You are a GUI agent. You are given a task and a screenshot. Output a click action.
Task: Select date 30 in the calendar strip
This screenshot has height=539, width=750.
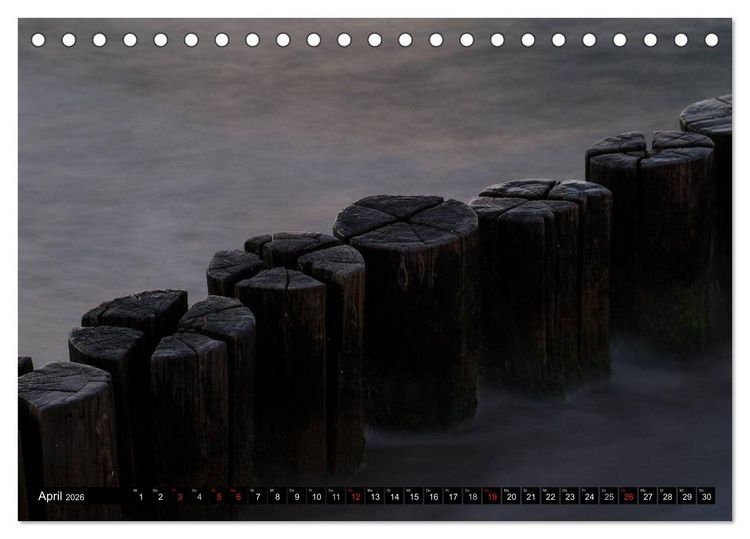pyautogui.click(x=707, y=495)
